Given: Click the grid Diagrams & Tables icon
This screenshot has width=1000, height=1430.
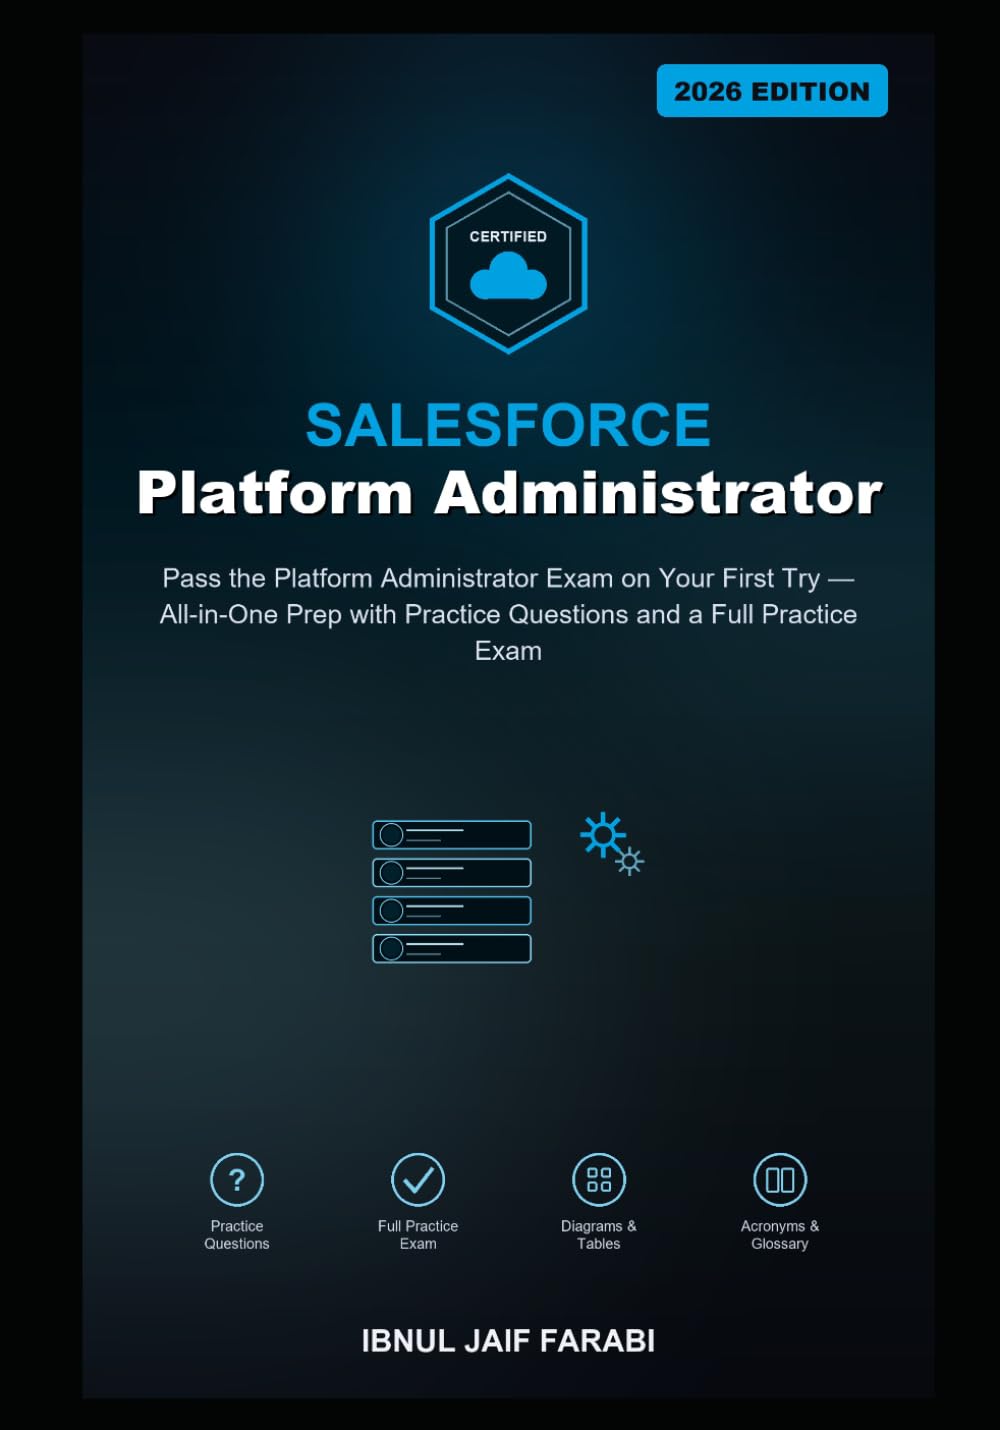Looking at the screenshot, I should pyautogui.click(x=599, y=1180).
